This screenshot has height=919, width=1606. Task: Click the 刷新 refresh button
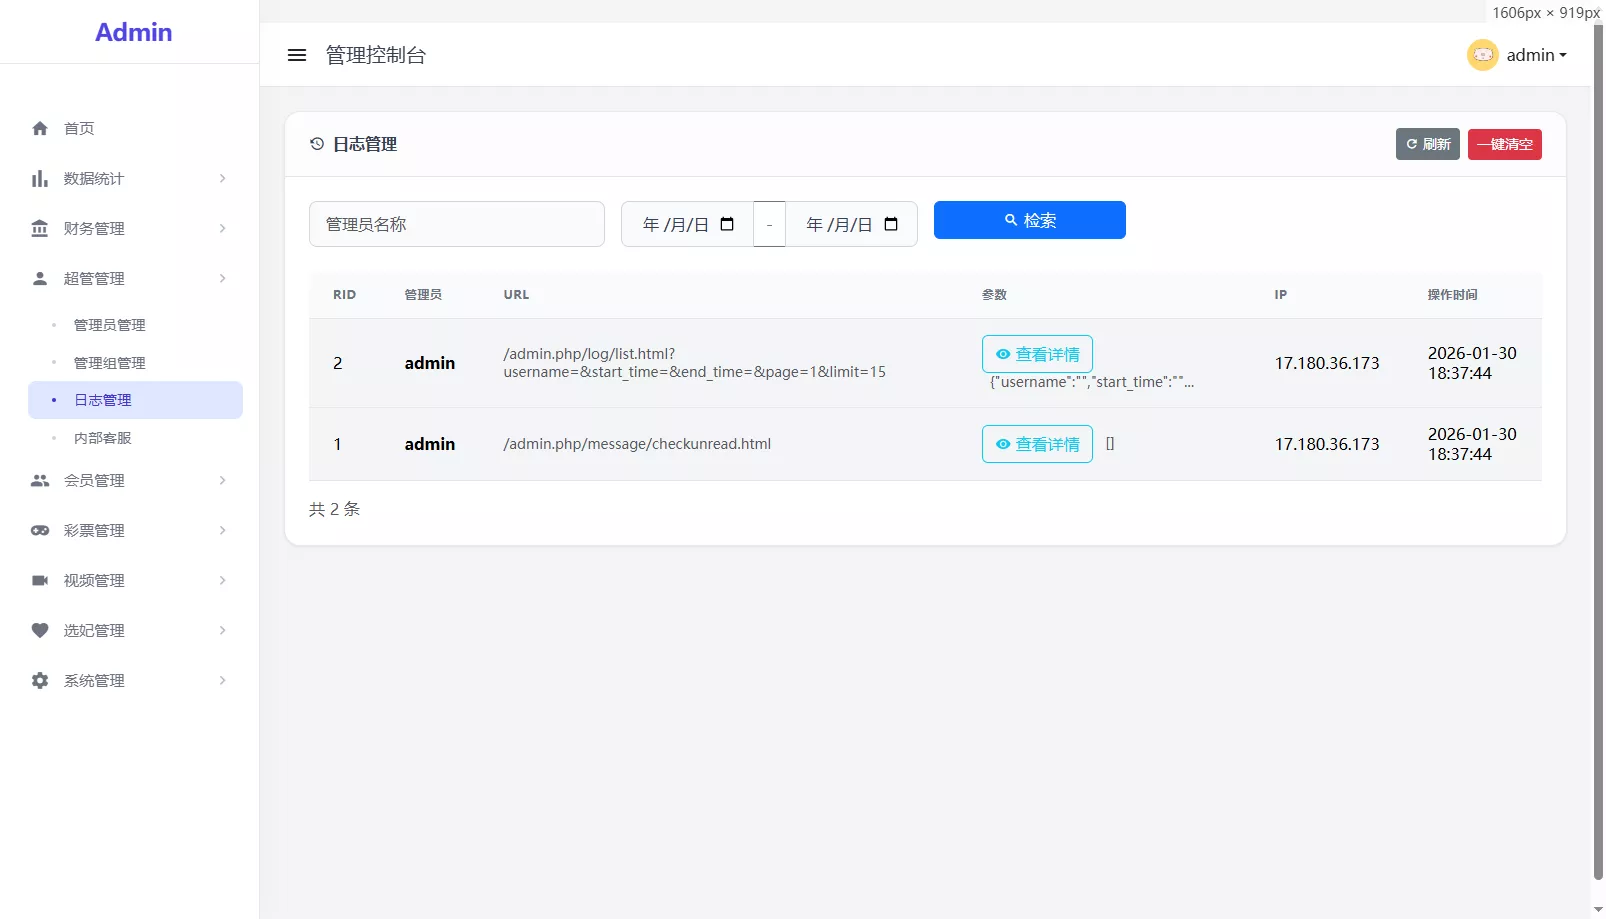coord(1427,144)
